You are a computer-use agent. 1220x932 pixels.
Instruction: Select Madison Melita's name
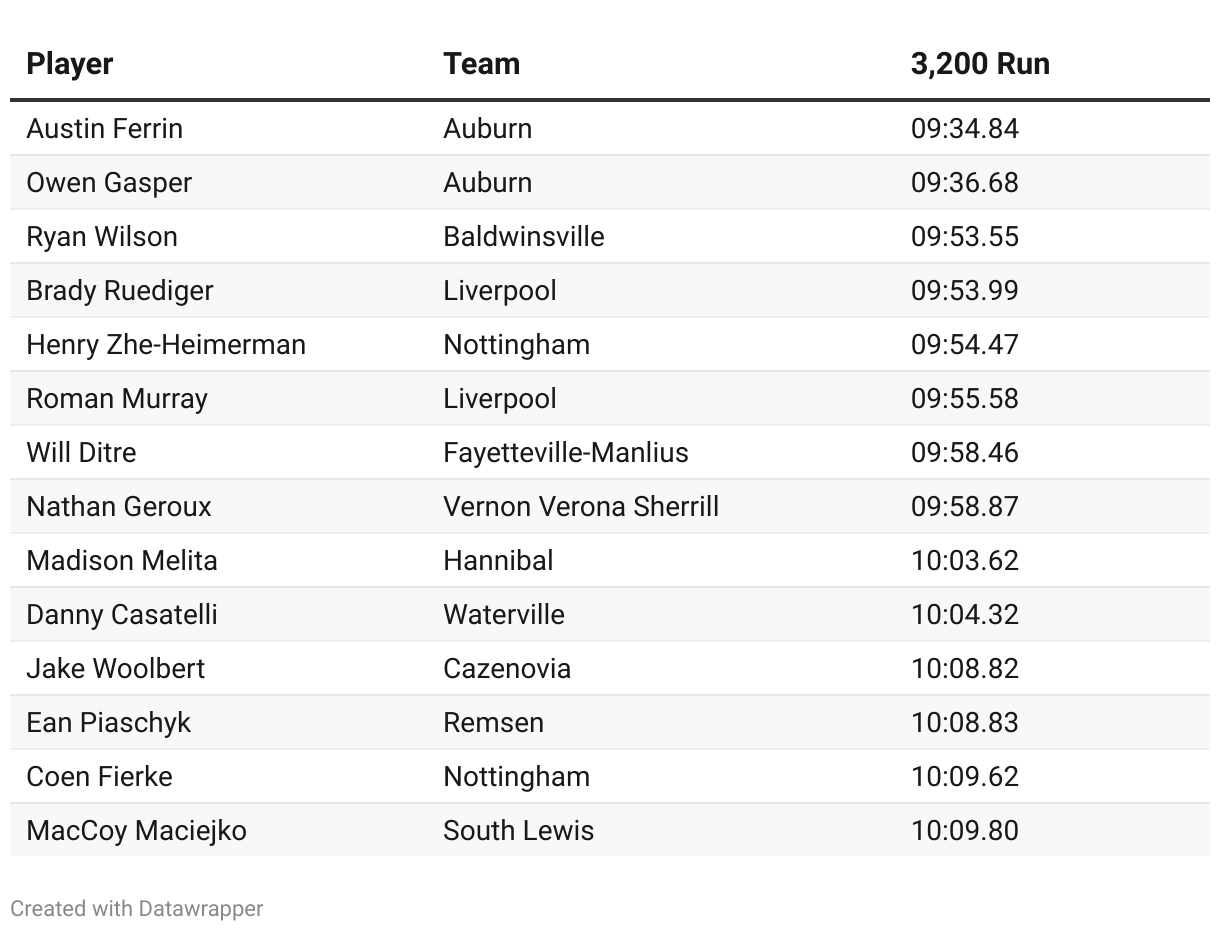coord(122,561)
